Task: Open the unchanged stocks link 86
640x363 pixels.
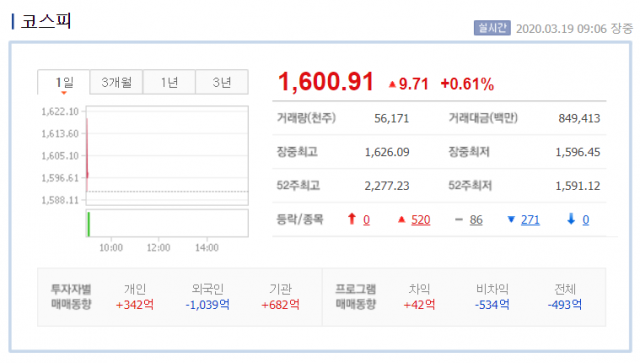Action: coord(476,220)
